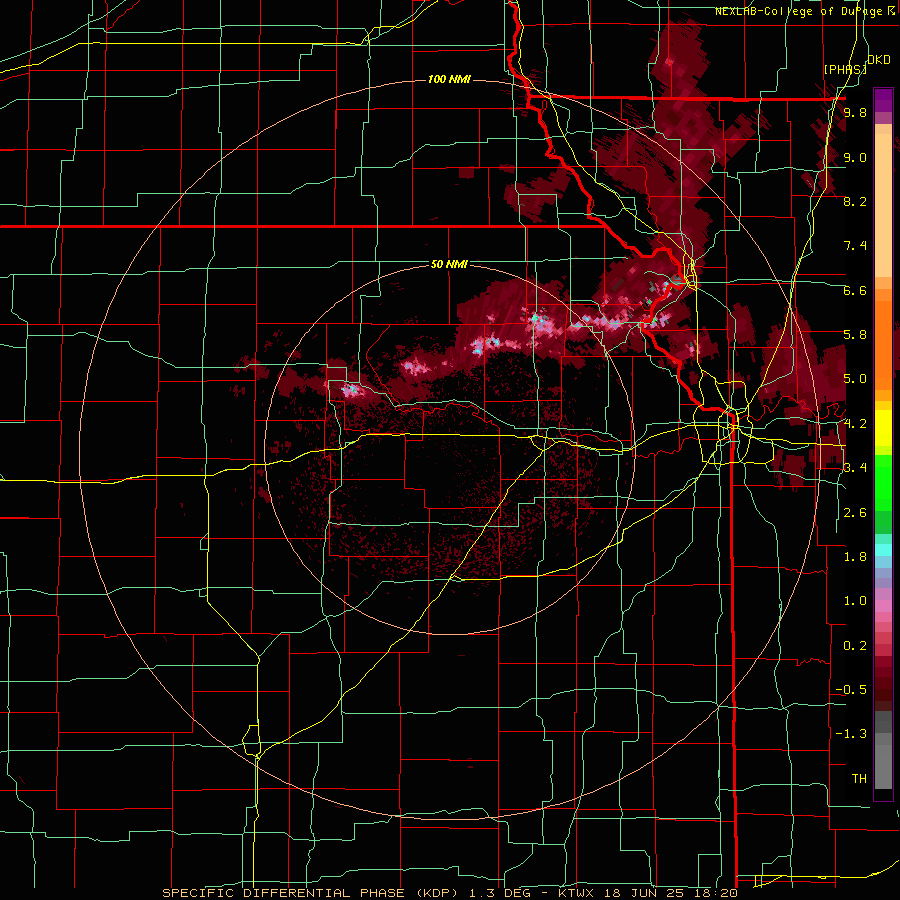Viewport: 900px width, 900px height.
Task: Select the cyan band on the color scale
Action: click(x=883, y=550)
